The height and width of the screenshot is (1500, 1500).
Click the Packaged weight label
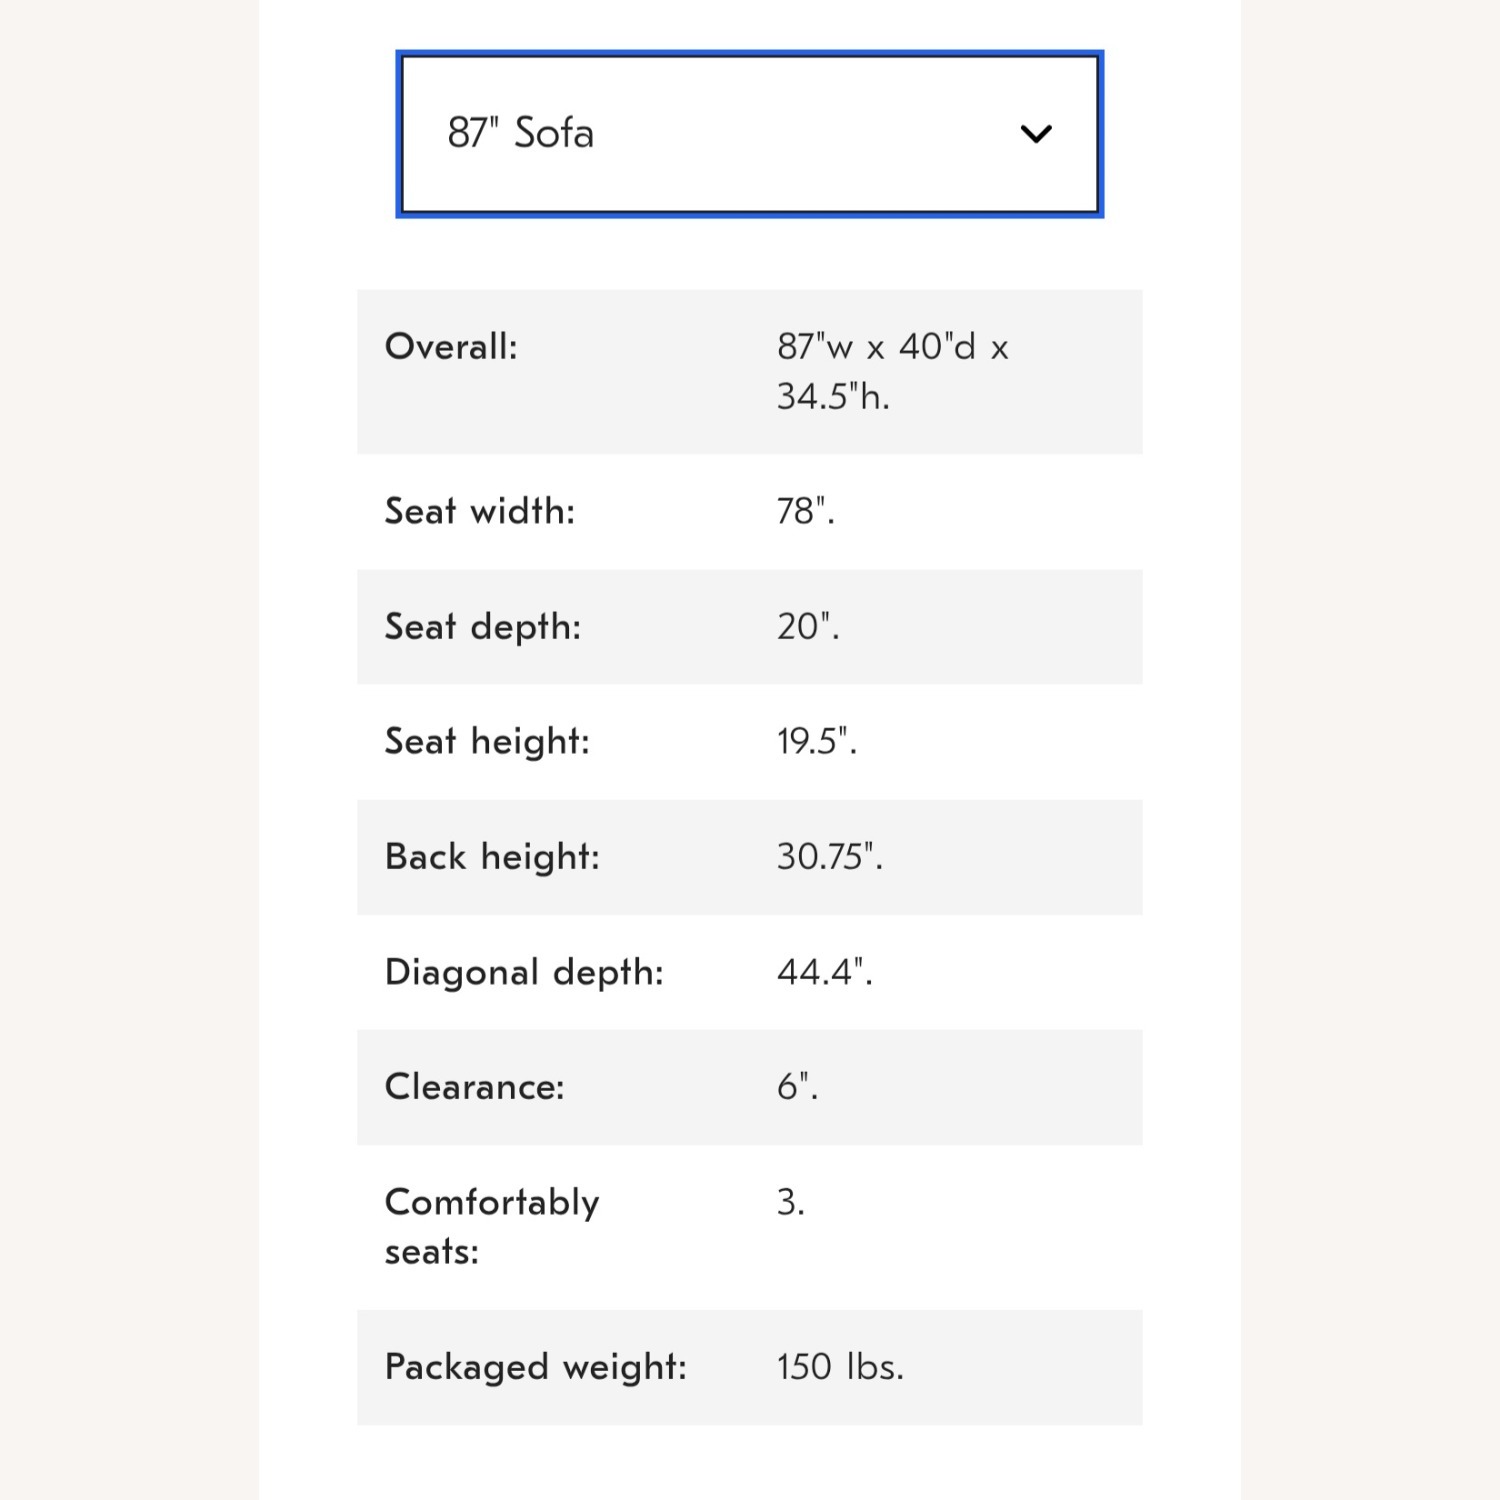click(536, 1367)
